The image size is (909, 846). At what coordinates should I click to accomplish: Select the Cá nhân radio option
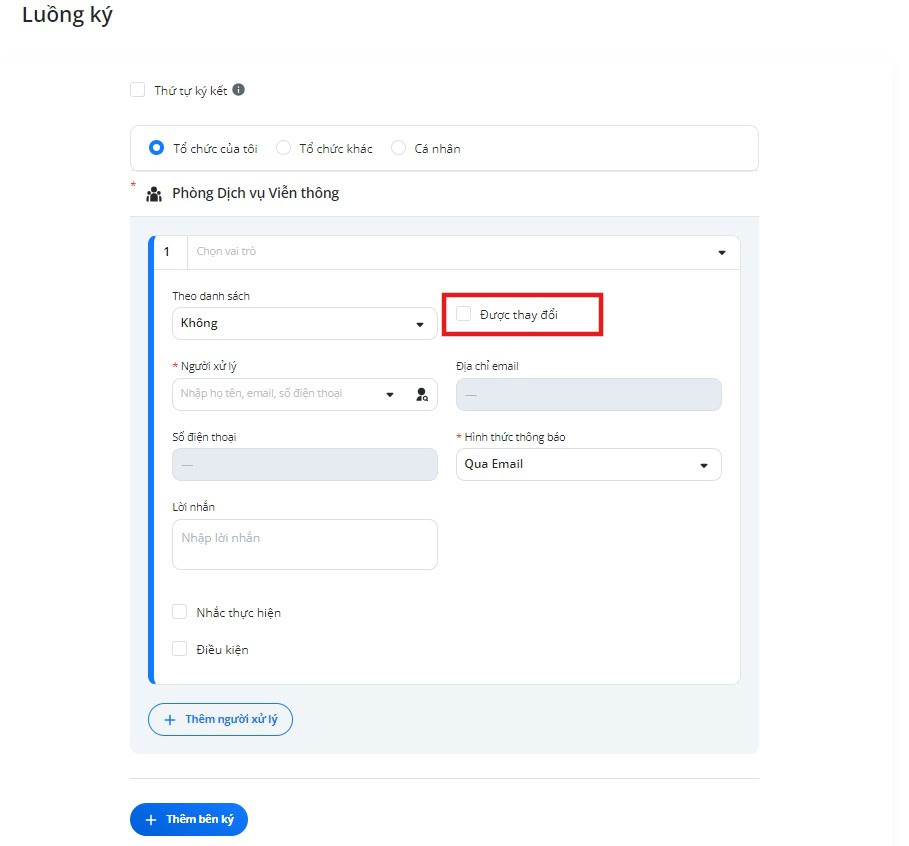pyautogui.click(x=398, y=148)
